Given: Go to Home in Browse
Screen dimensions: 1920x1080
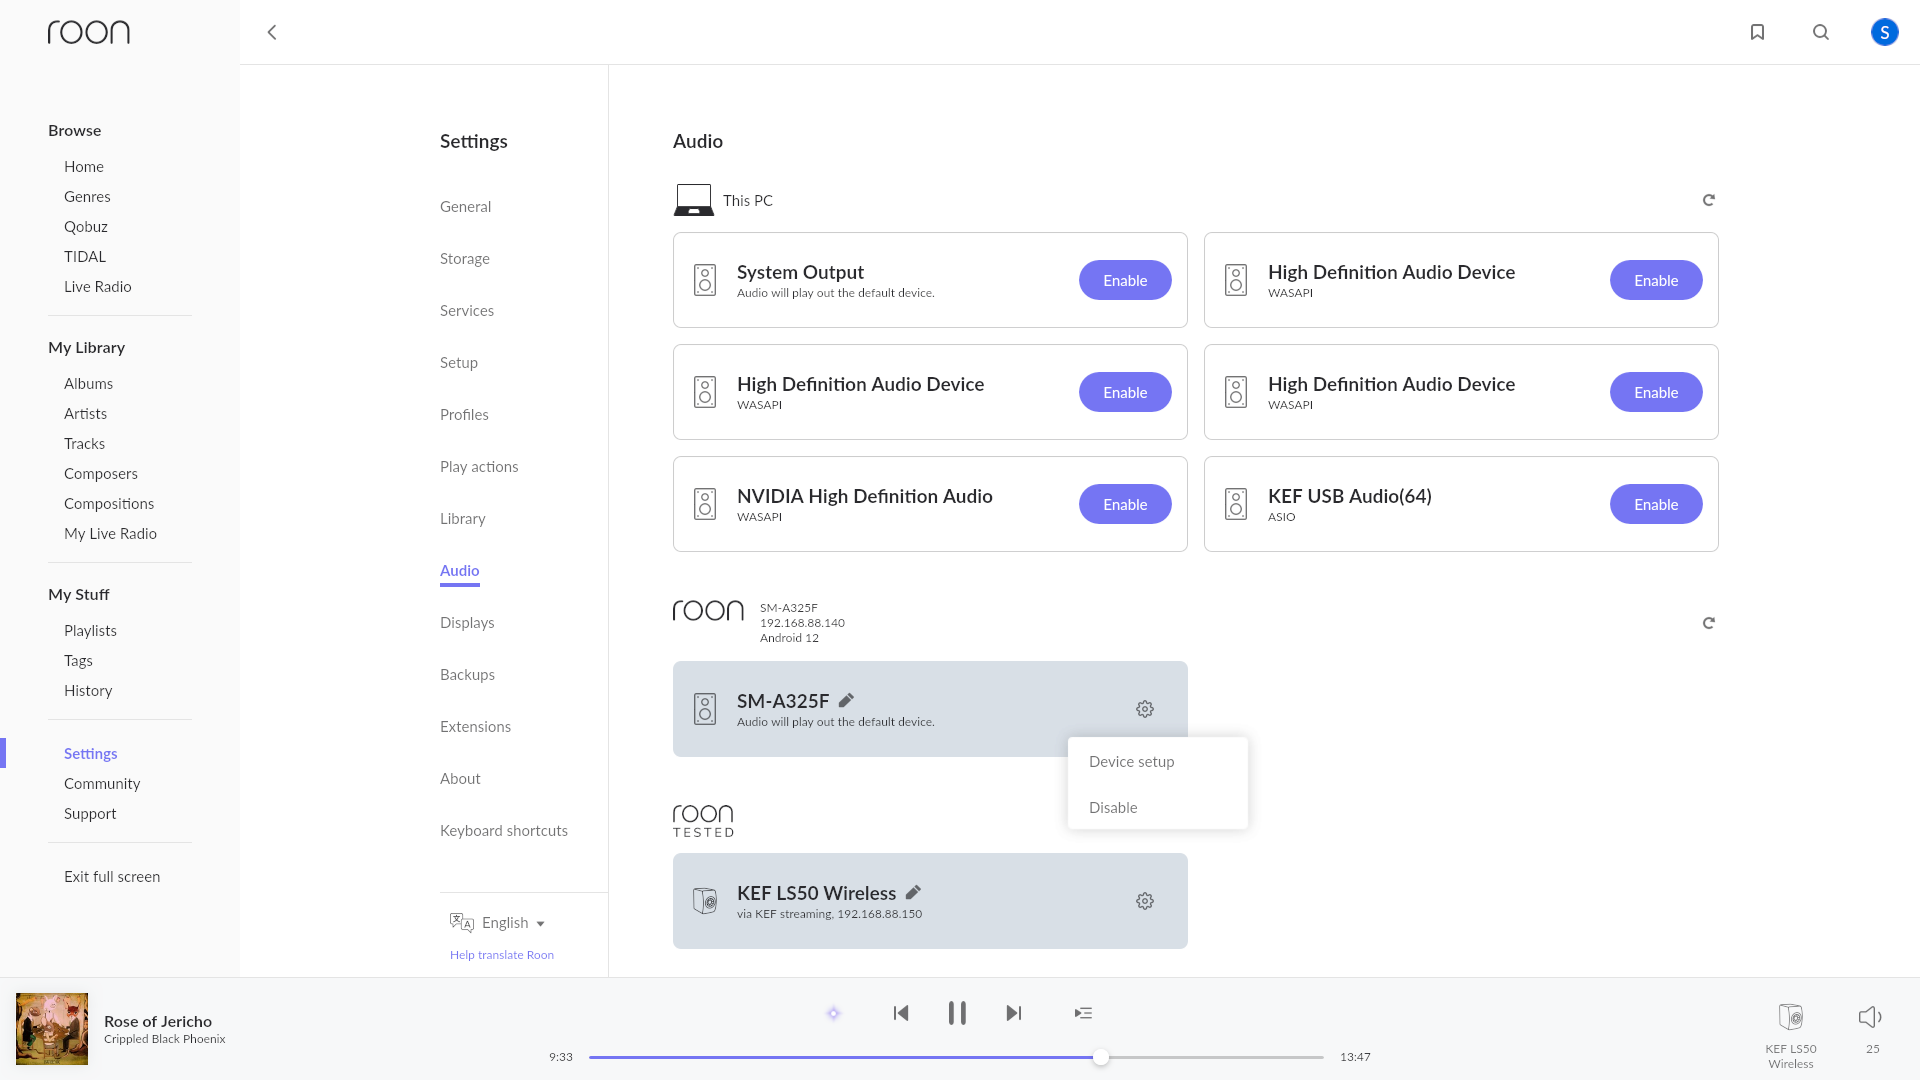Looking at the screenshot, I should (x=84, y=166).
